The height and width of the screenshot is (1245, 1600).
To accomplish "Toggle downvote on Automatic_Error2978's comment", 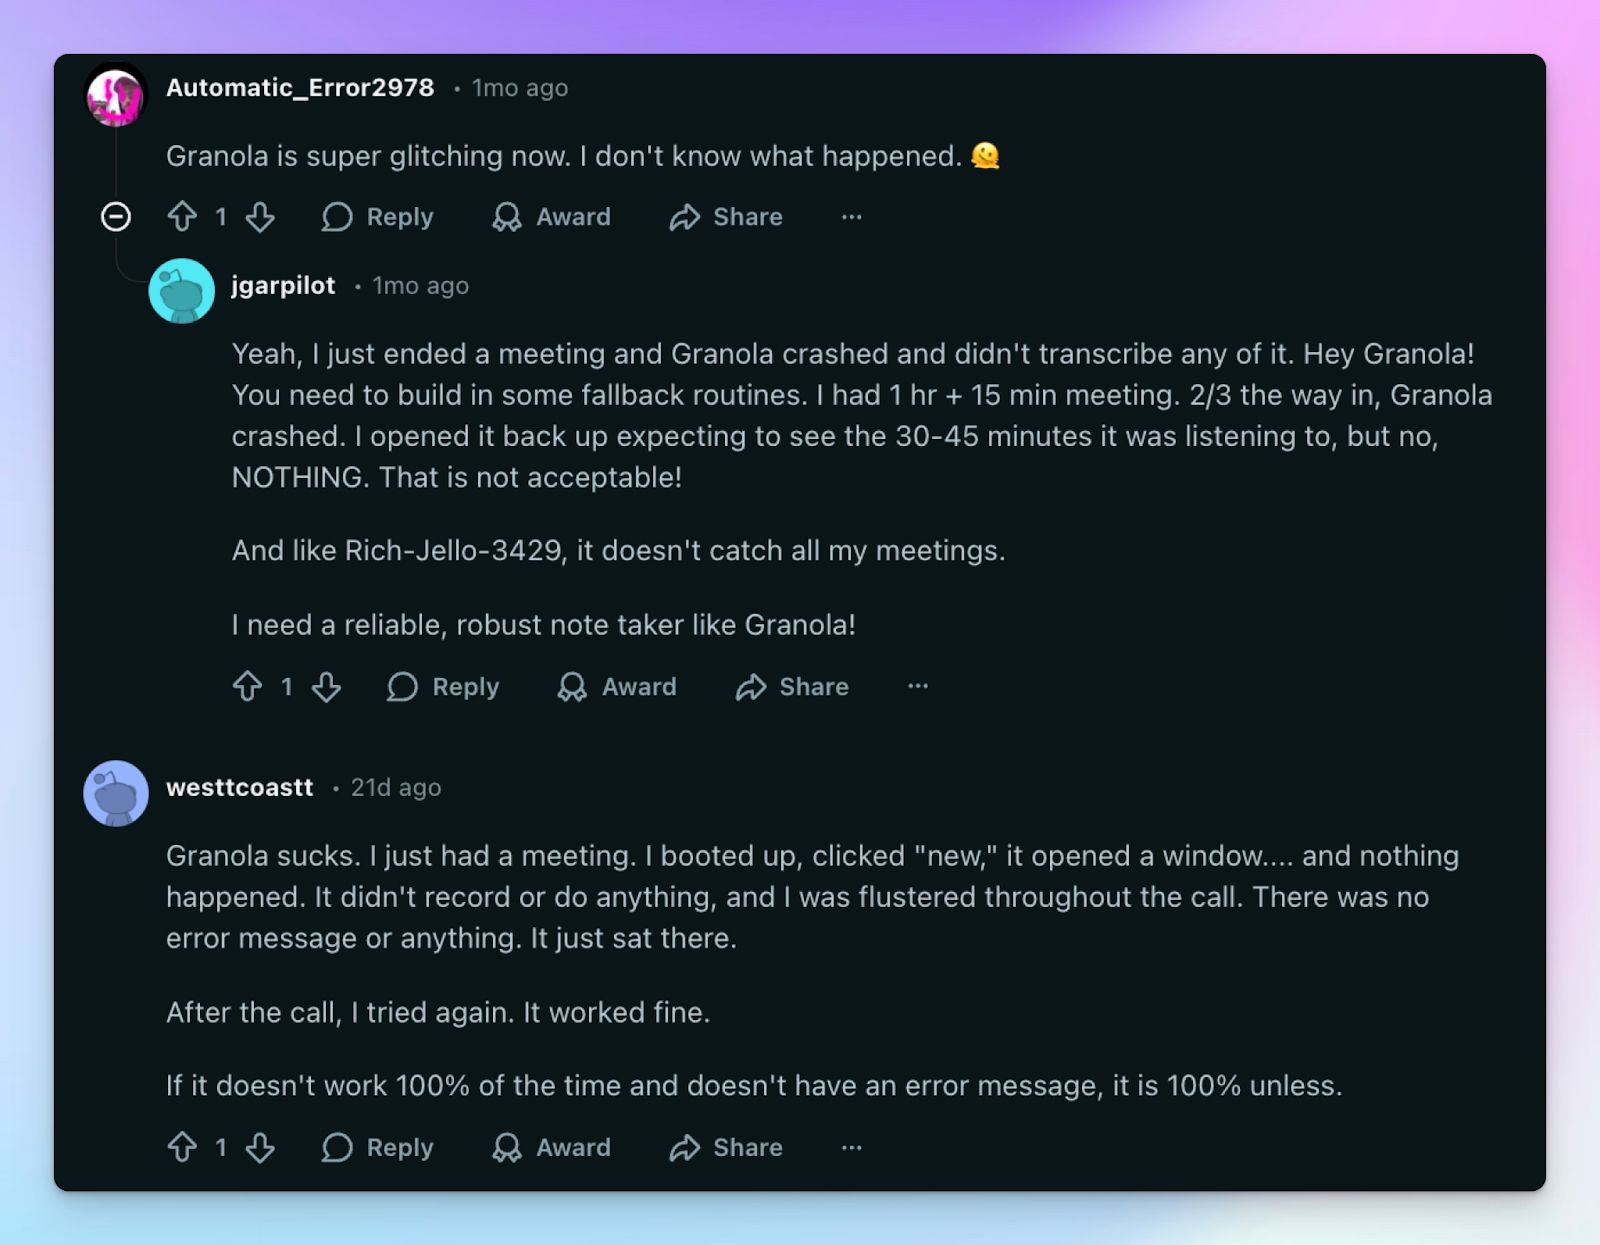I will 260,217.
